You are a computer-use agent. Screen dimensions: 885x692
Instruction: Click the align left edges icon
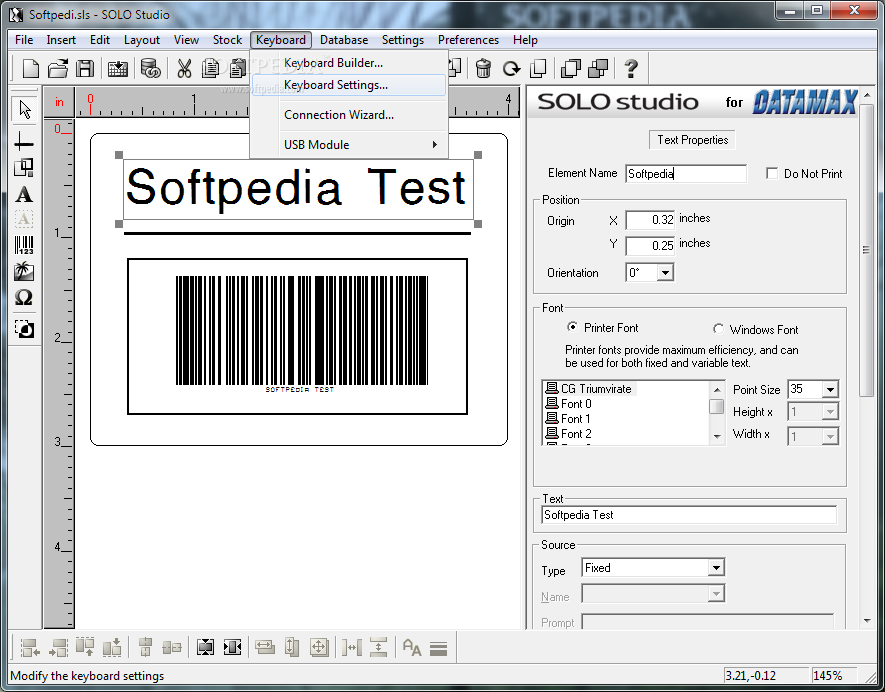30,647
